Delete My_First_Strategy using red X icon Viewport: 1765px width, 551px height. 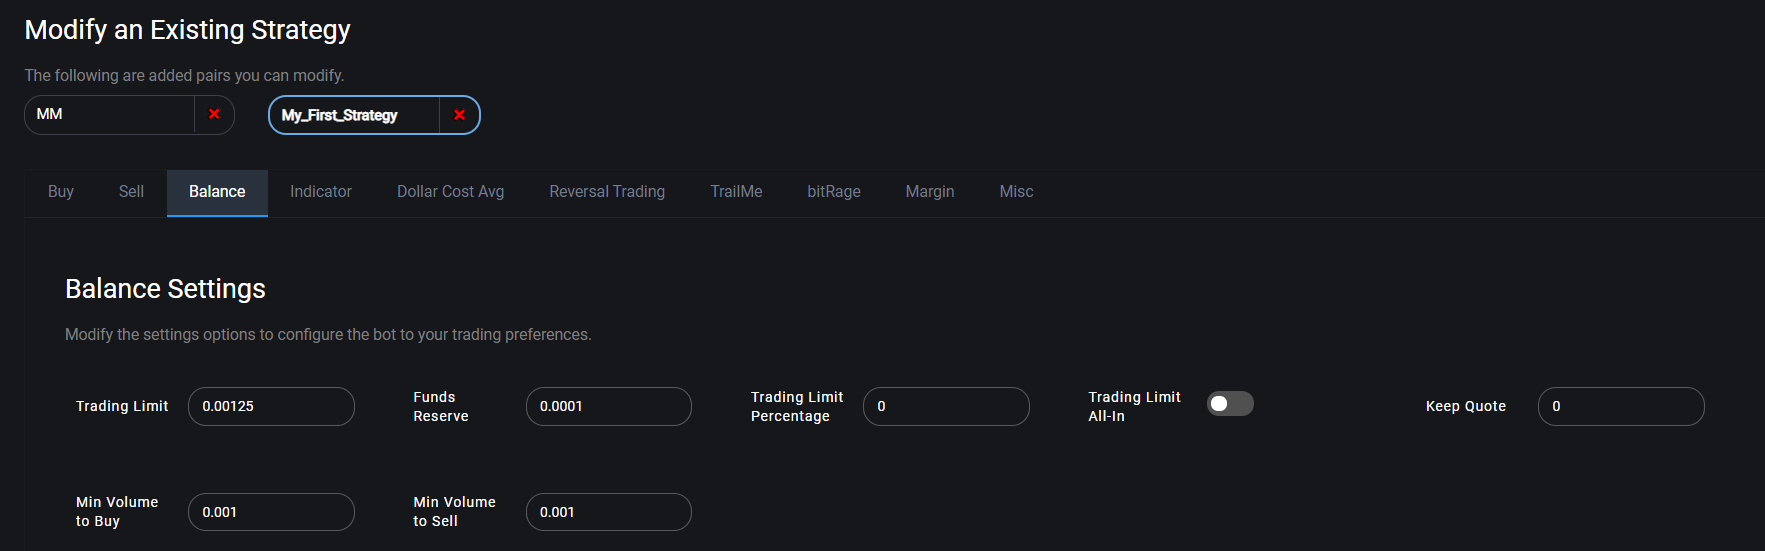tap(459, 115)
